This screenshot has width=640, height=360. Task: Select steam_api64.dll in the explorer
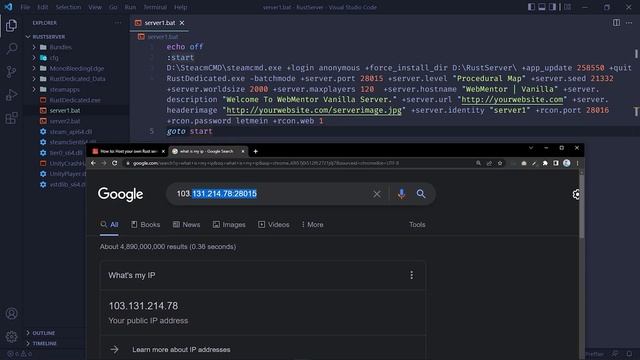(71, 132)
